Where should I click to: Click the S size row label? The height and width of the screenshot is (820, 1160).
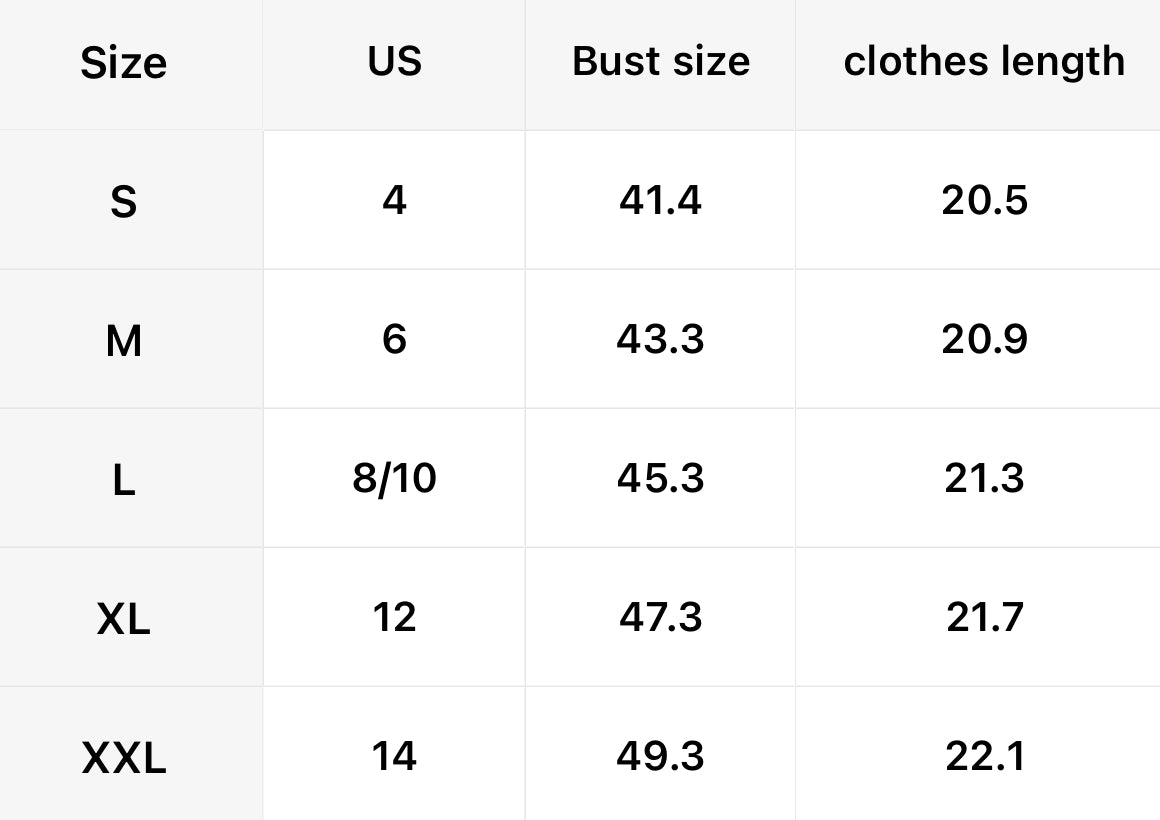click(123, 203)
